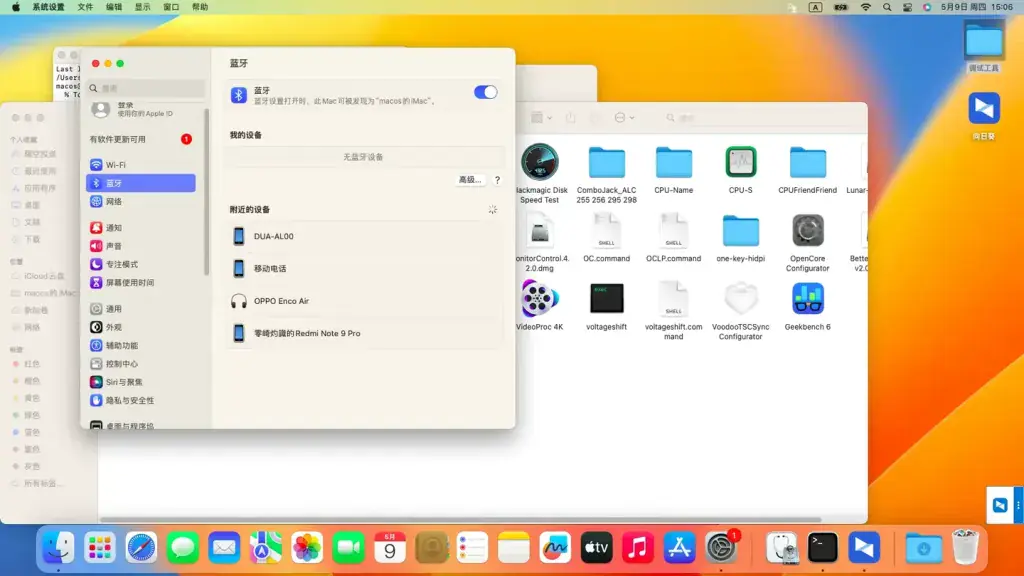1024x576 pixels.
Task: Open 编辑 menu in menu bar
Action: [114, 7]
